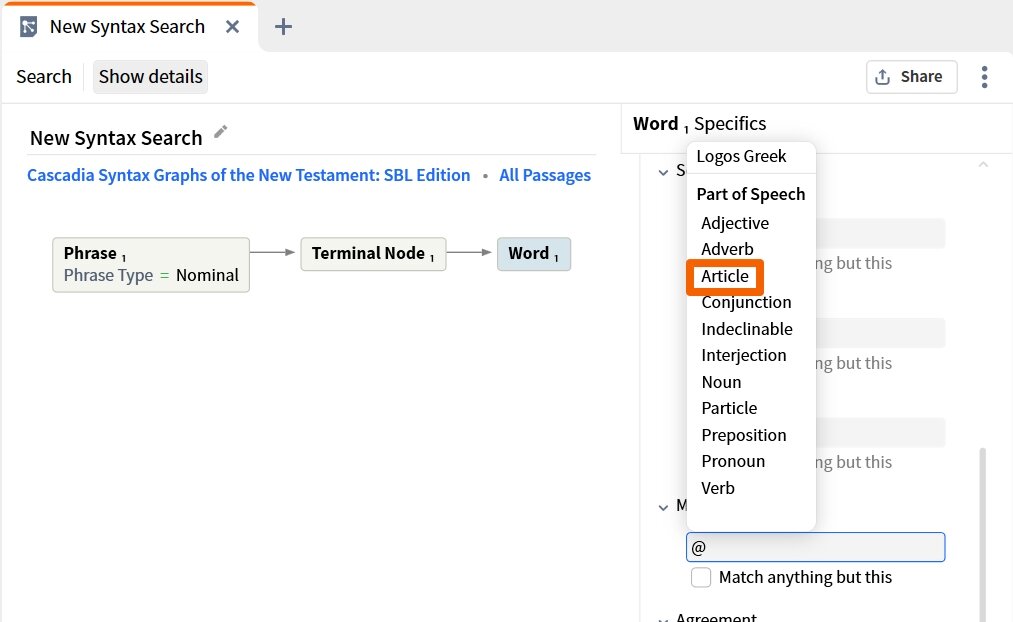Image resolution: width=1013 pixels, height=622 pixels.
Task: Click the Word 1 Specifics heading
Action: tap(700, 124)
